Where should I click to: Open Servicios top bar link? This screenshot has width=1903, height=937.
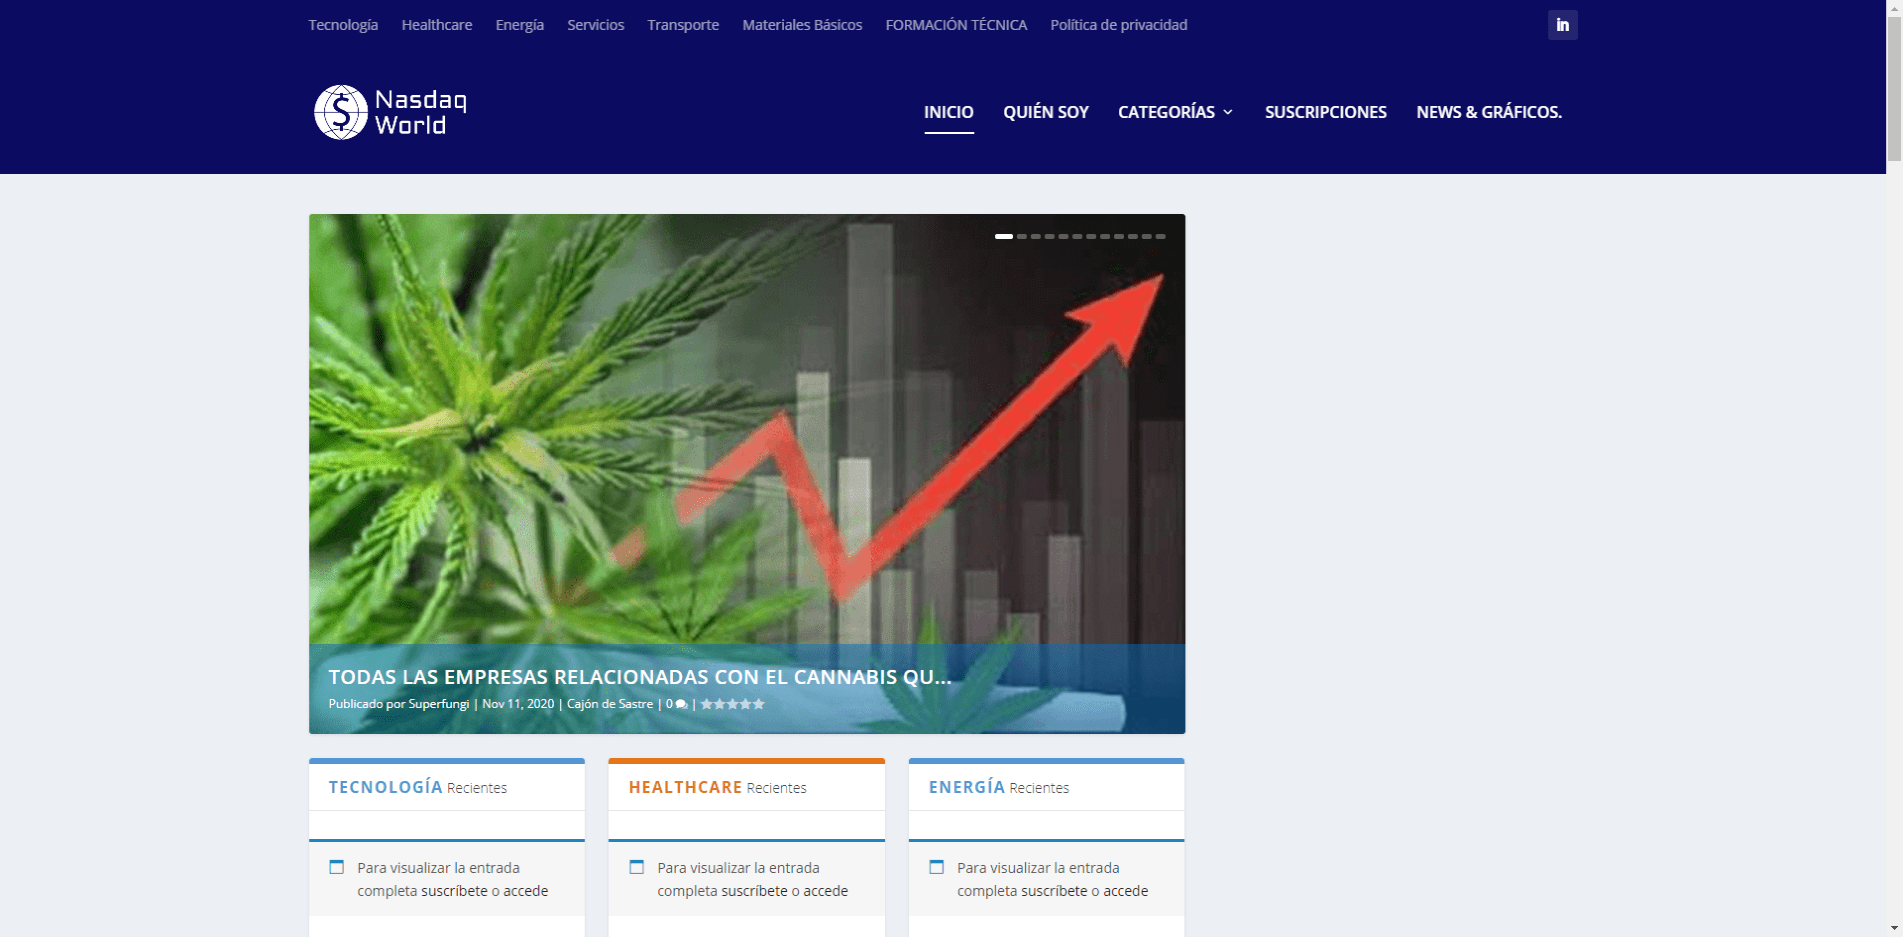[x=595, y=25]
